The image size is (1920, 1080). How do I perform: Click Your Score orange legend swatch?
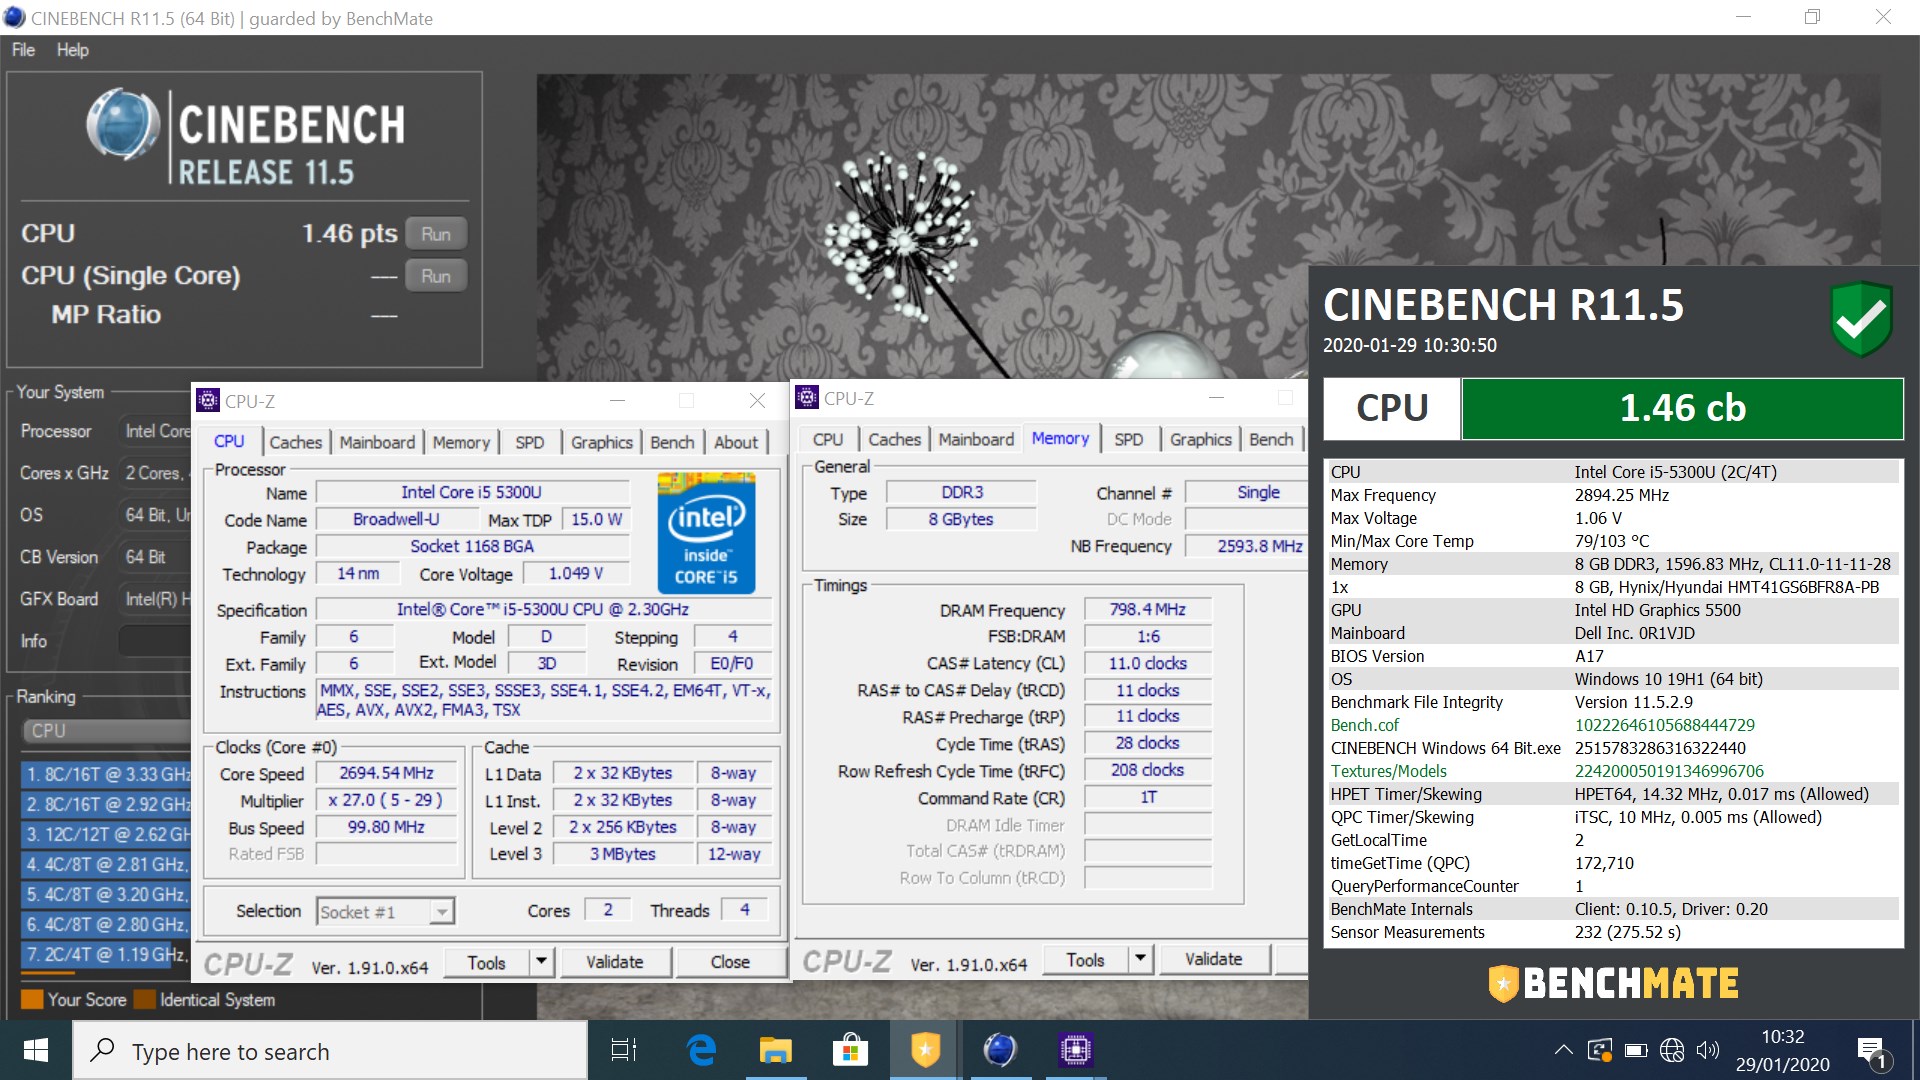(32, 999)
